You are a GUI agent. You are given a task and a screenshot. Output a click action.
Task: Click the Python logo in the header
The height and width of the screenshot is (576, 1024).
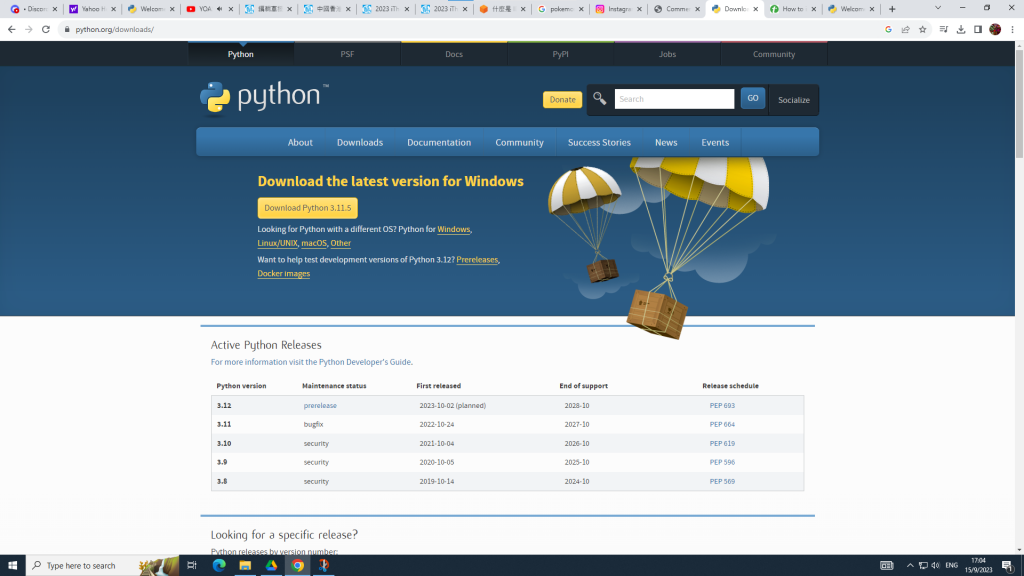(264, 98)
